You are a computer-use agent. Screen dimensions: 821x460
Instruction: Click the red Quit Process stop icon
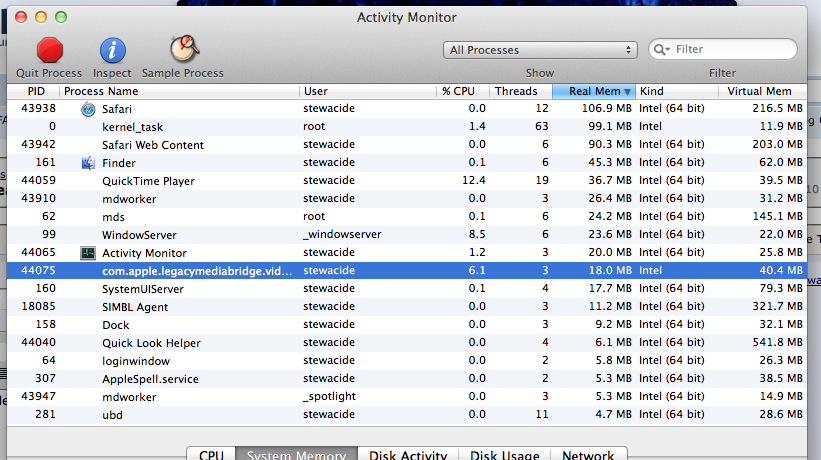tap(50, 50)
